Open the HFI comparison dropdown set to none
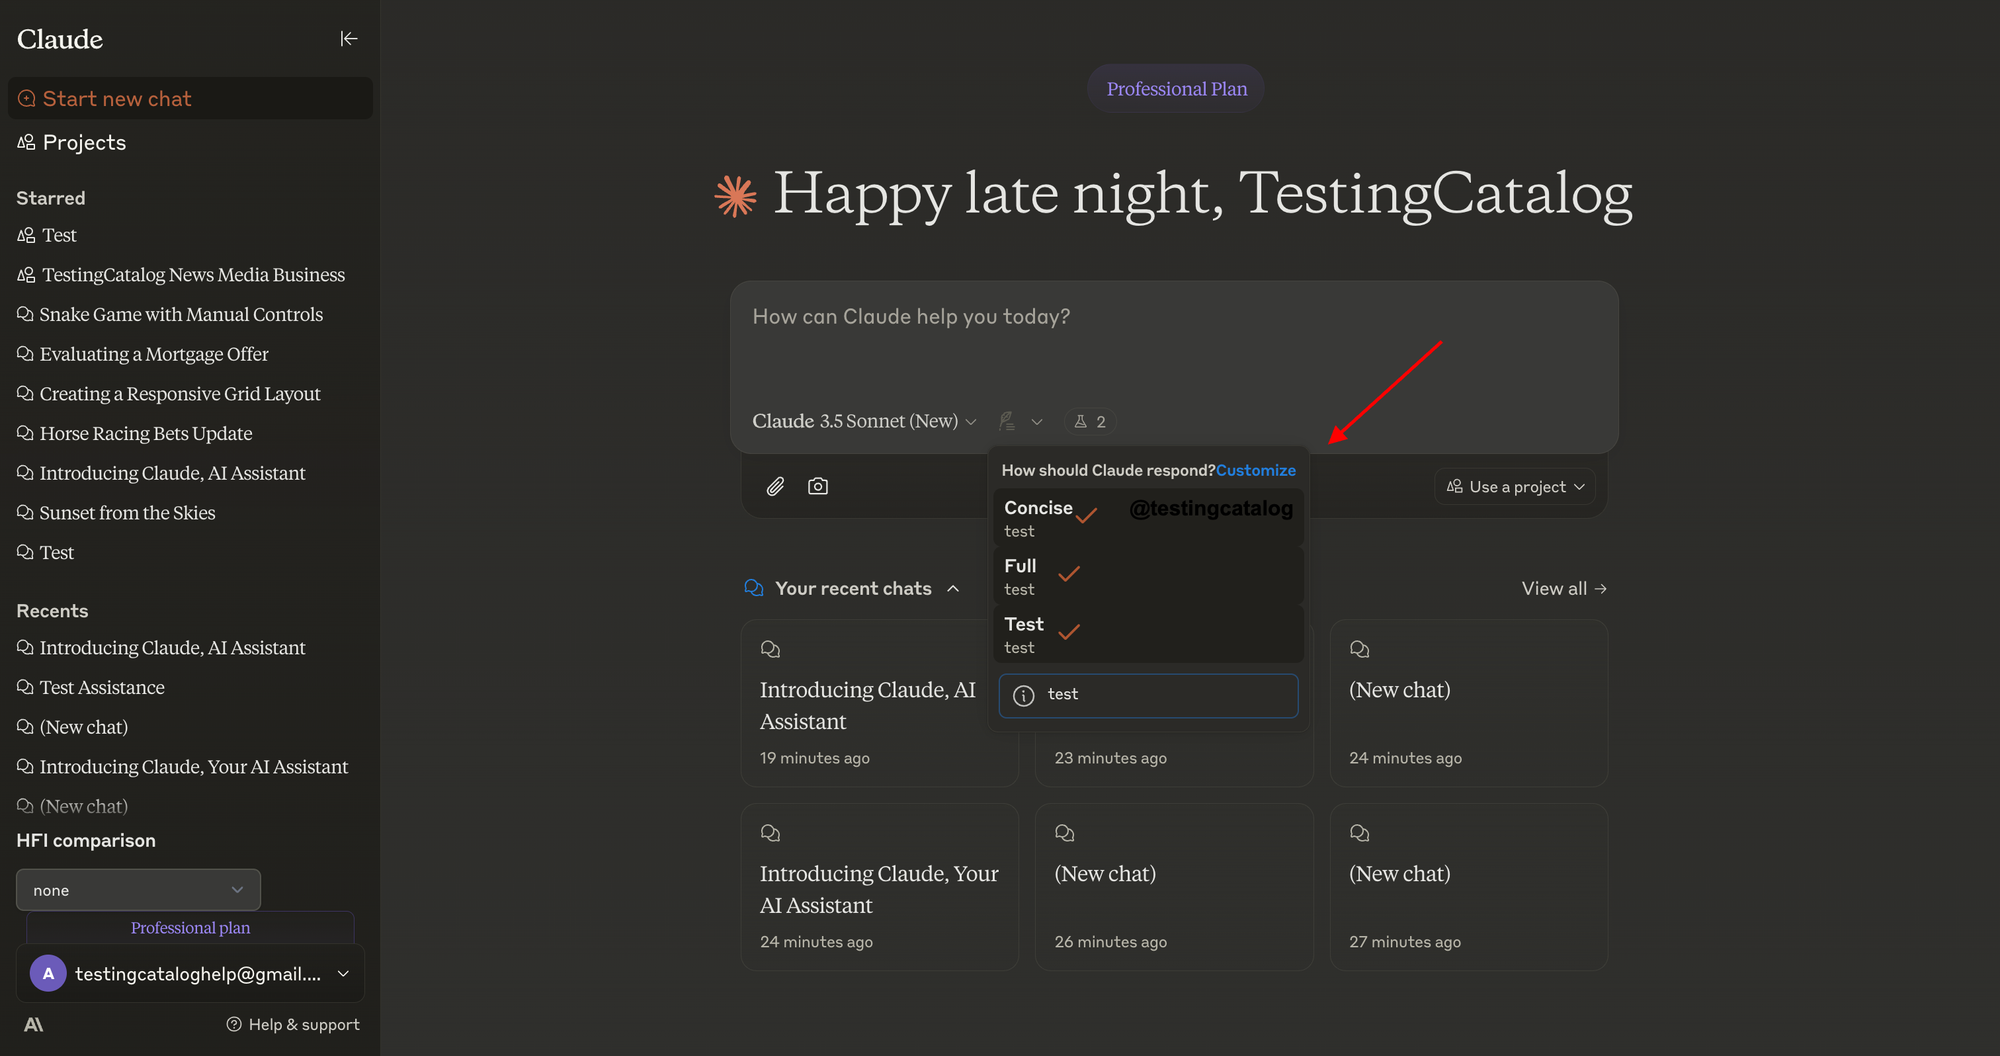Screen dimensions: 2000x1056 pyautogui.click(x=138, y=890)
